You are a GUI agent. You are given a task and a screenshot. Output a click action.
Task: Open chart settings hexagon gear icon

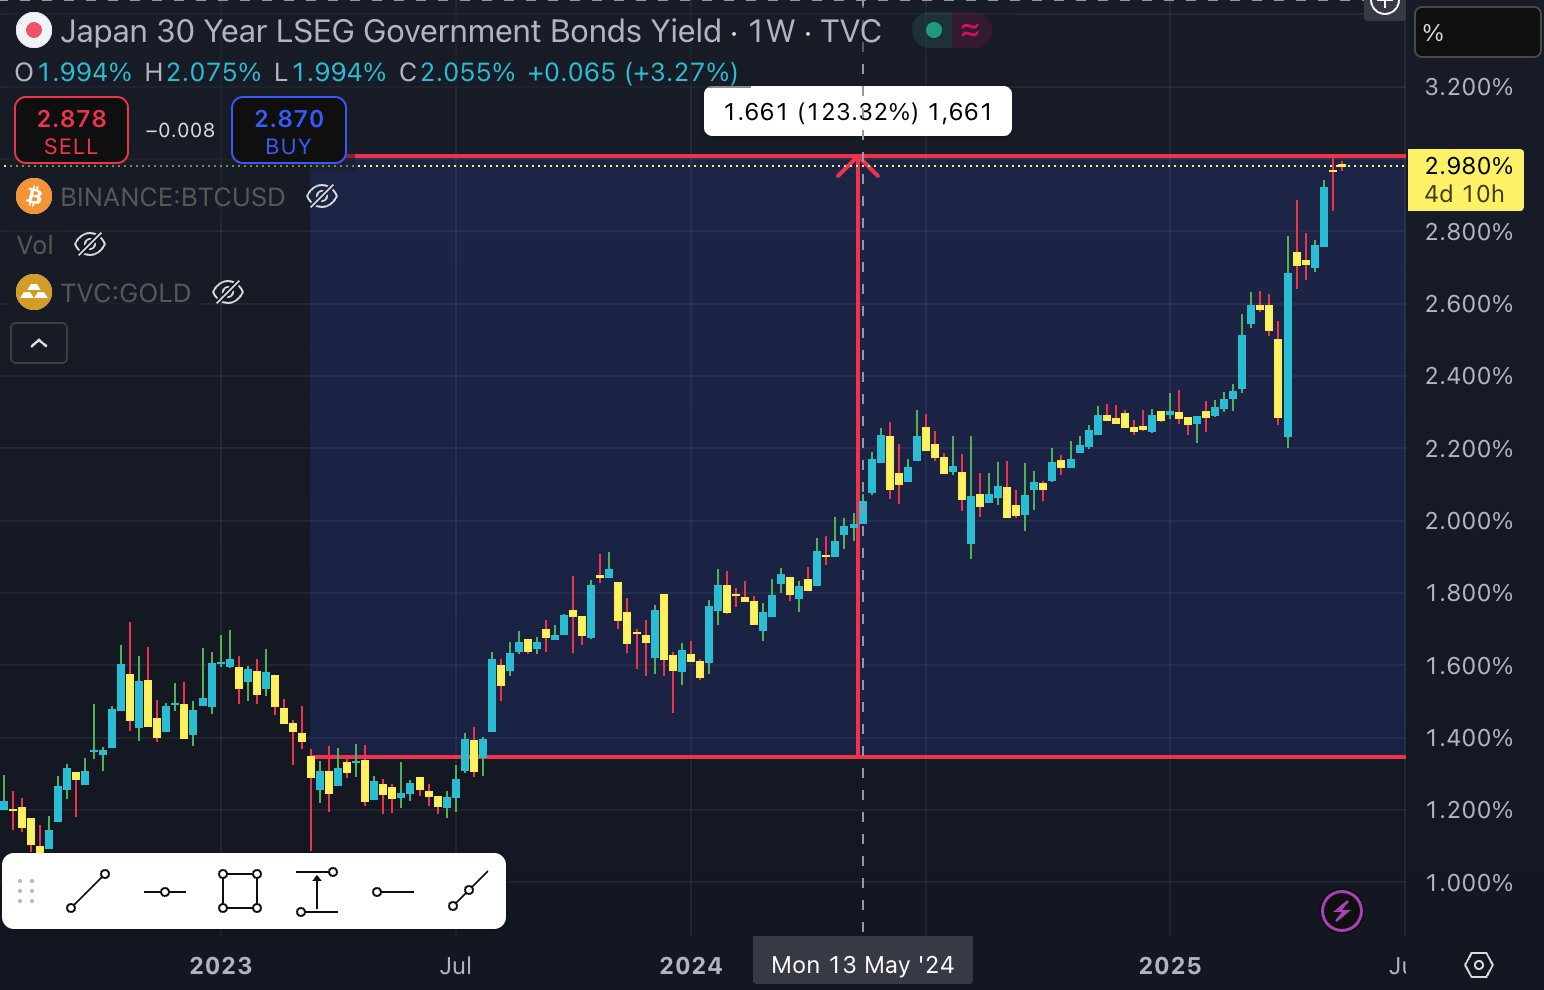(1478, 965)
